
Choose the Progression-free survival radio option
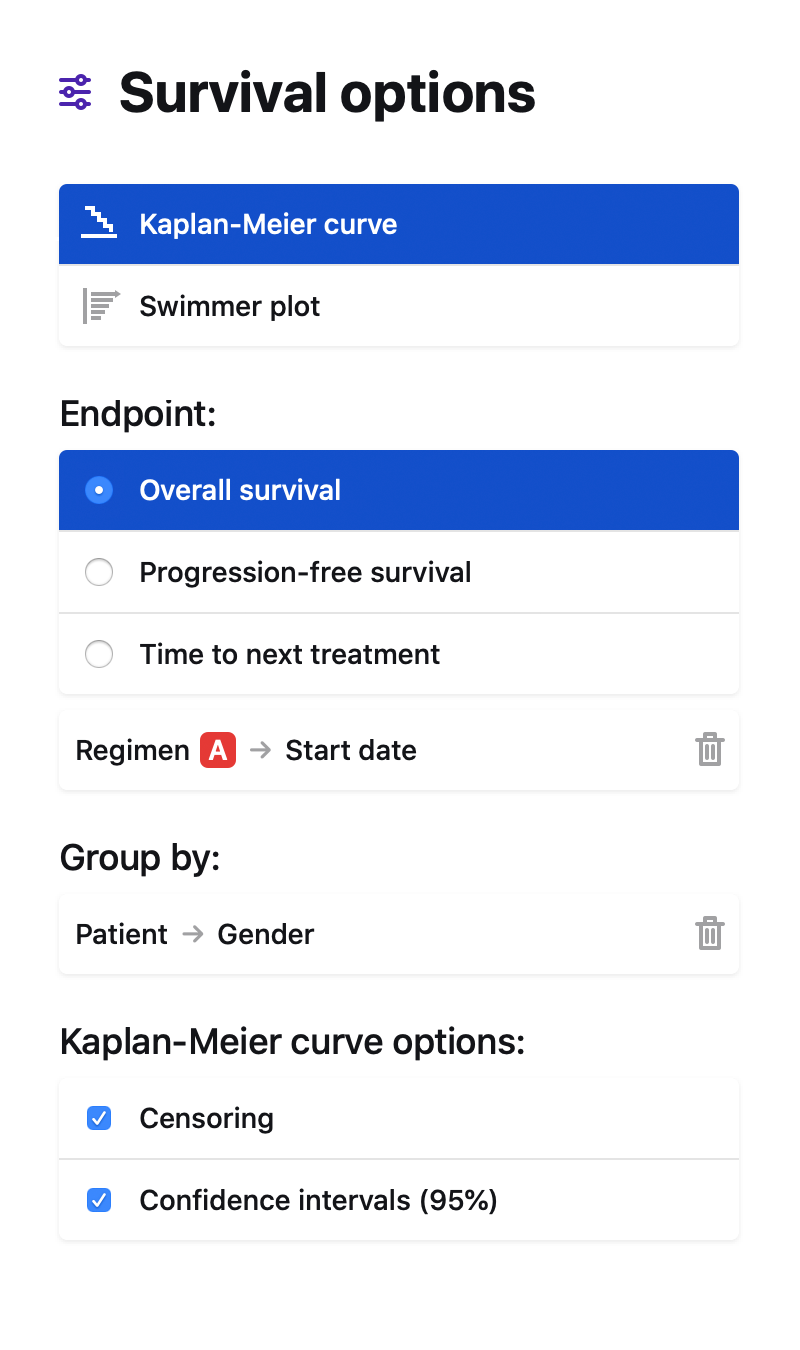(x=99, y=572)
